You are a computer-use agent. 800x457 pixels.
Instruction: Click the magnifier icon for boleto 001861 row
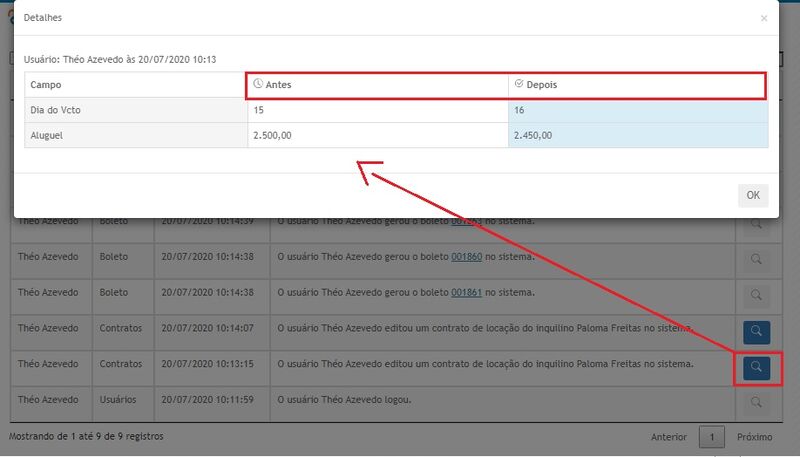756,294
